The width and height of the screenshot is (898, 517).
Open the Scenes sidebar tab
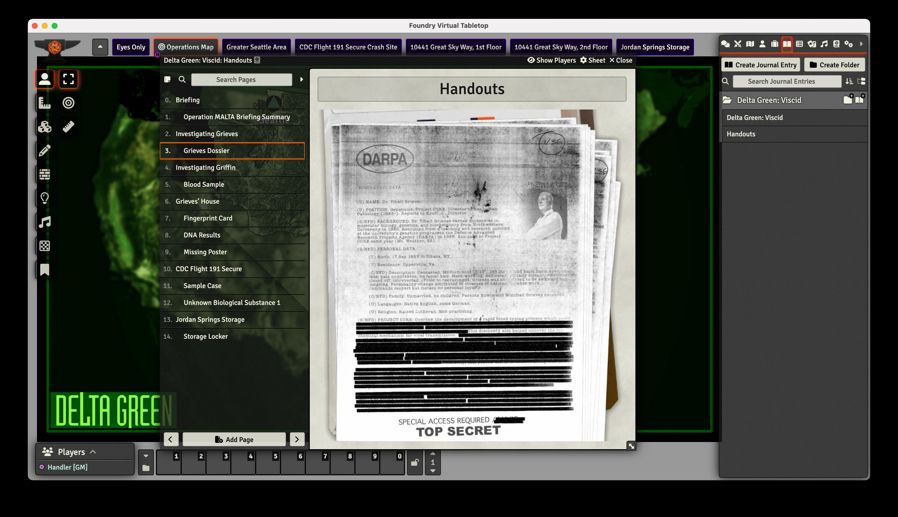[750, 44]
